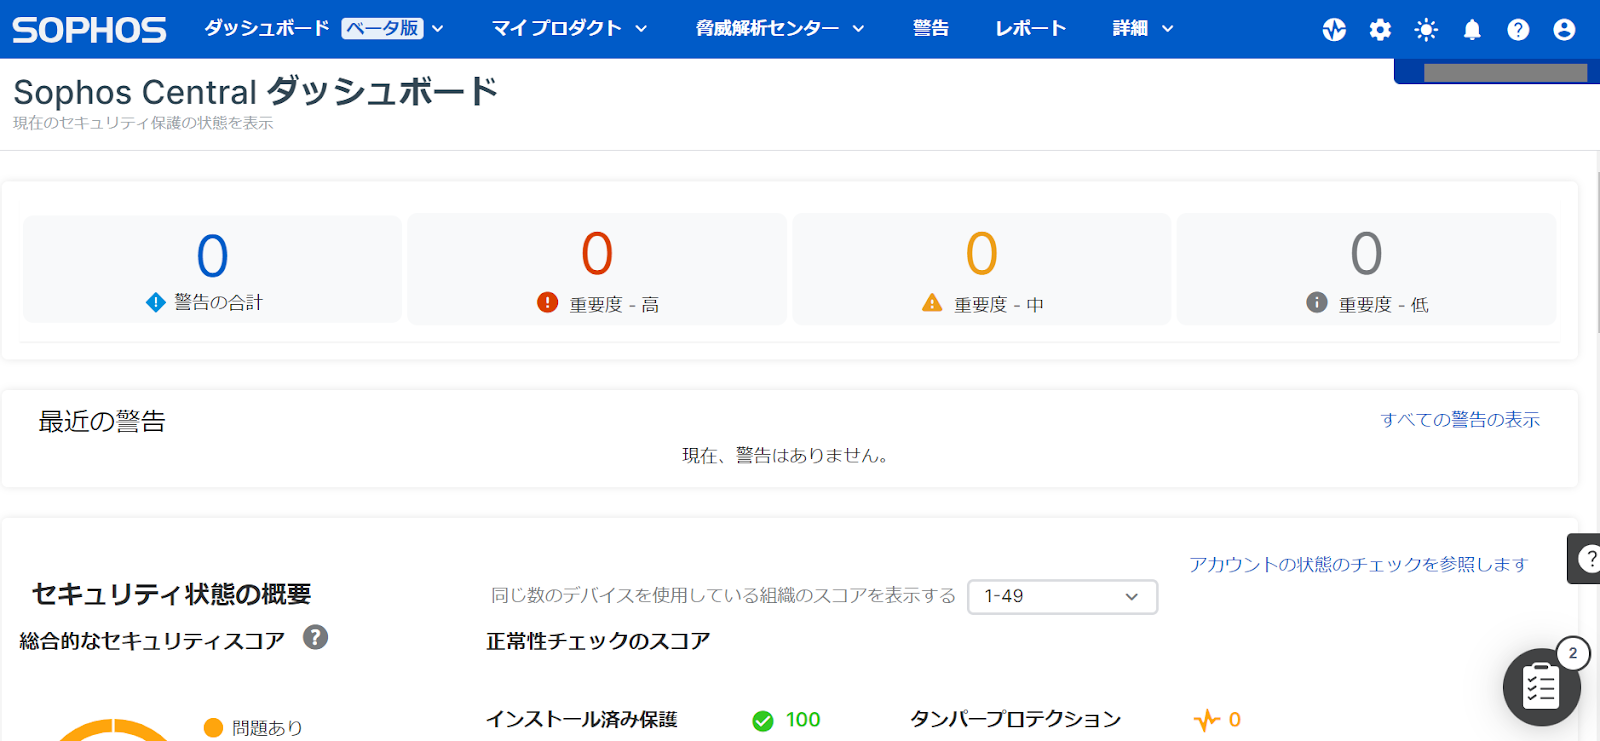Open the 1-49 device count dropdown
This screenshot has width=1600, height=741.
click(1062, 597)
